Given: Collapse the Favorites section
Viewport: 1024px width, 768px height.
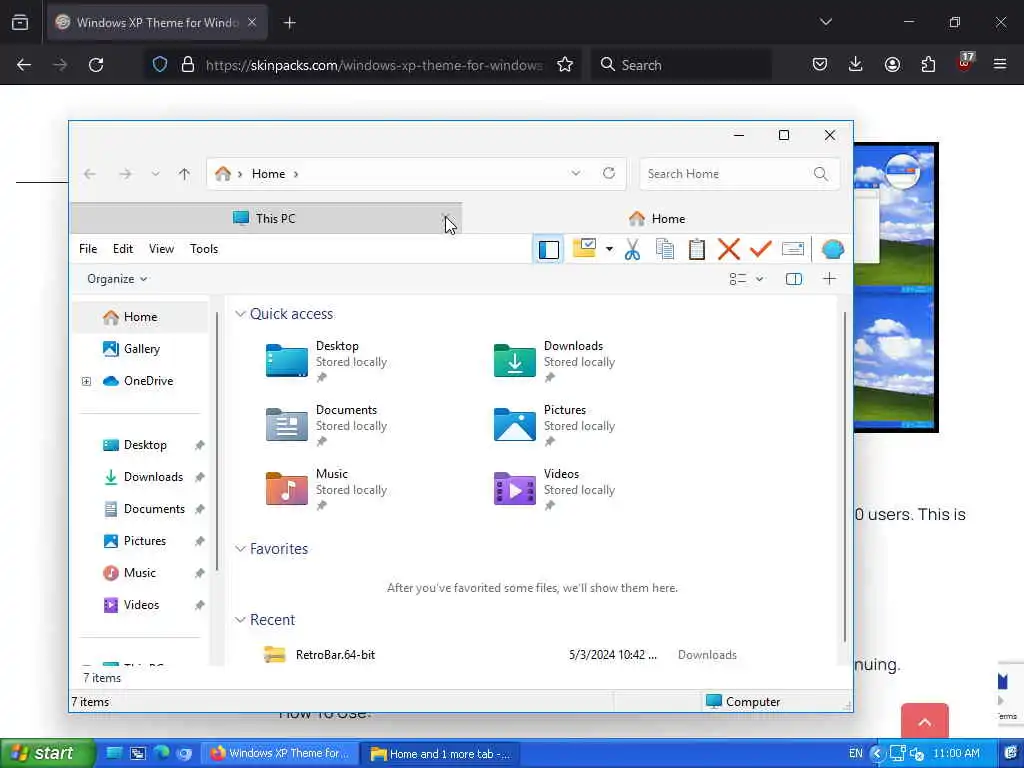Looking at the screenshot, I should (240, 549).
